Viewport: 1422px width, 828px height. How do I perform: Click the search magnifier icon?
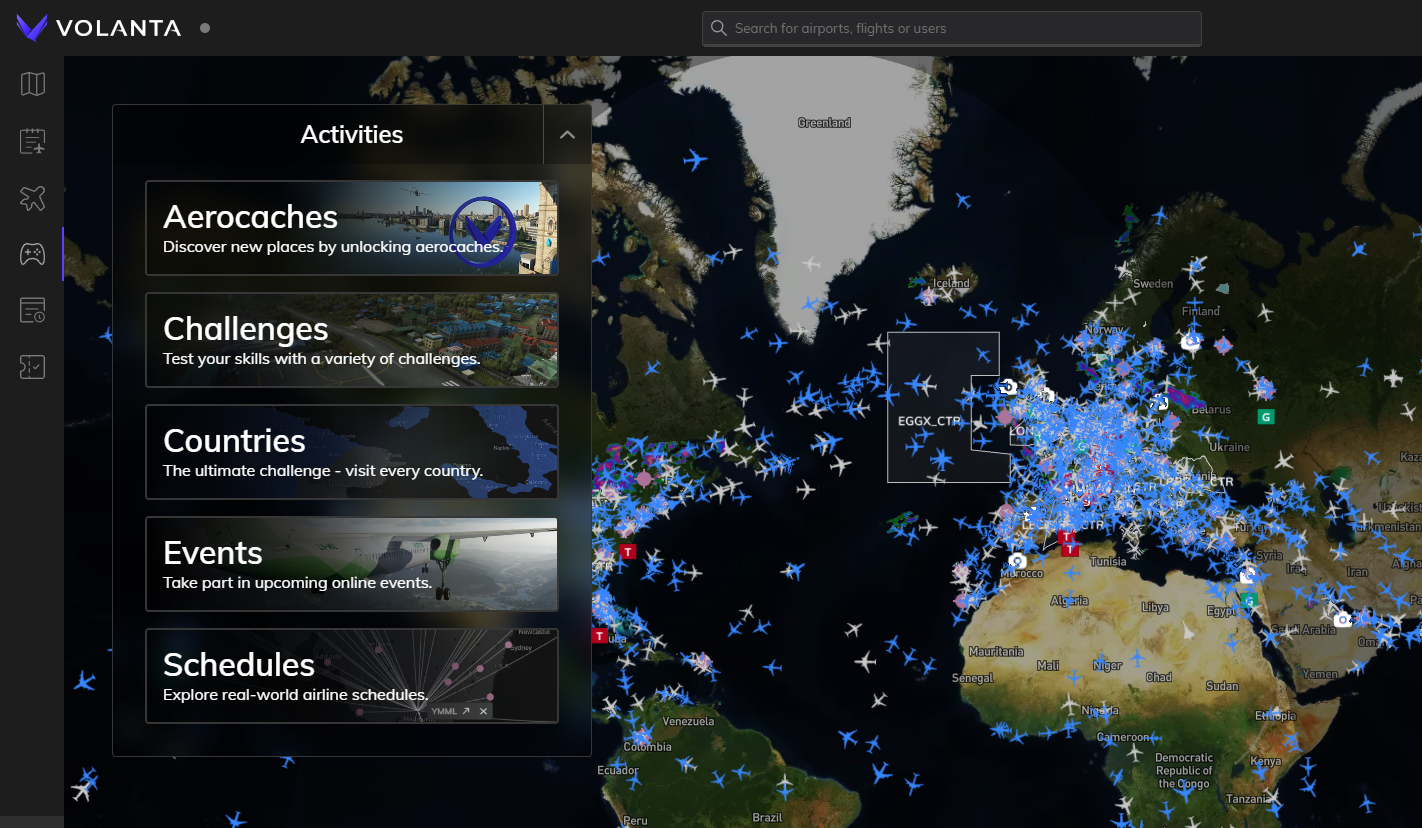tap(718, 28)
